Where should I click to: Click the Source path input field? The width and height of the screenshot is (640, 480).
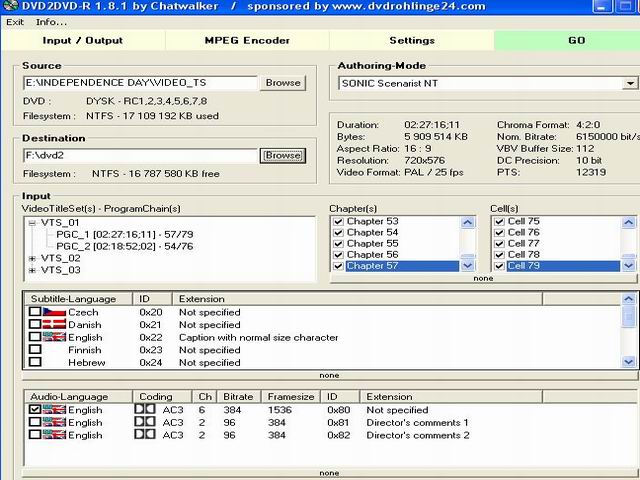click(x=140, y=83)
